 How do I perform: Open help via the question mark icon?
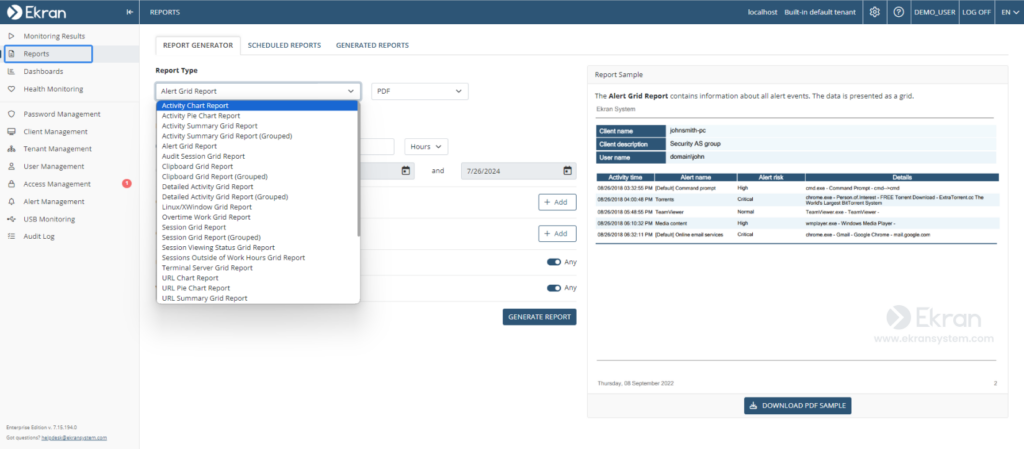click(x=899, y=12)
